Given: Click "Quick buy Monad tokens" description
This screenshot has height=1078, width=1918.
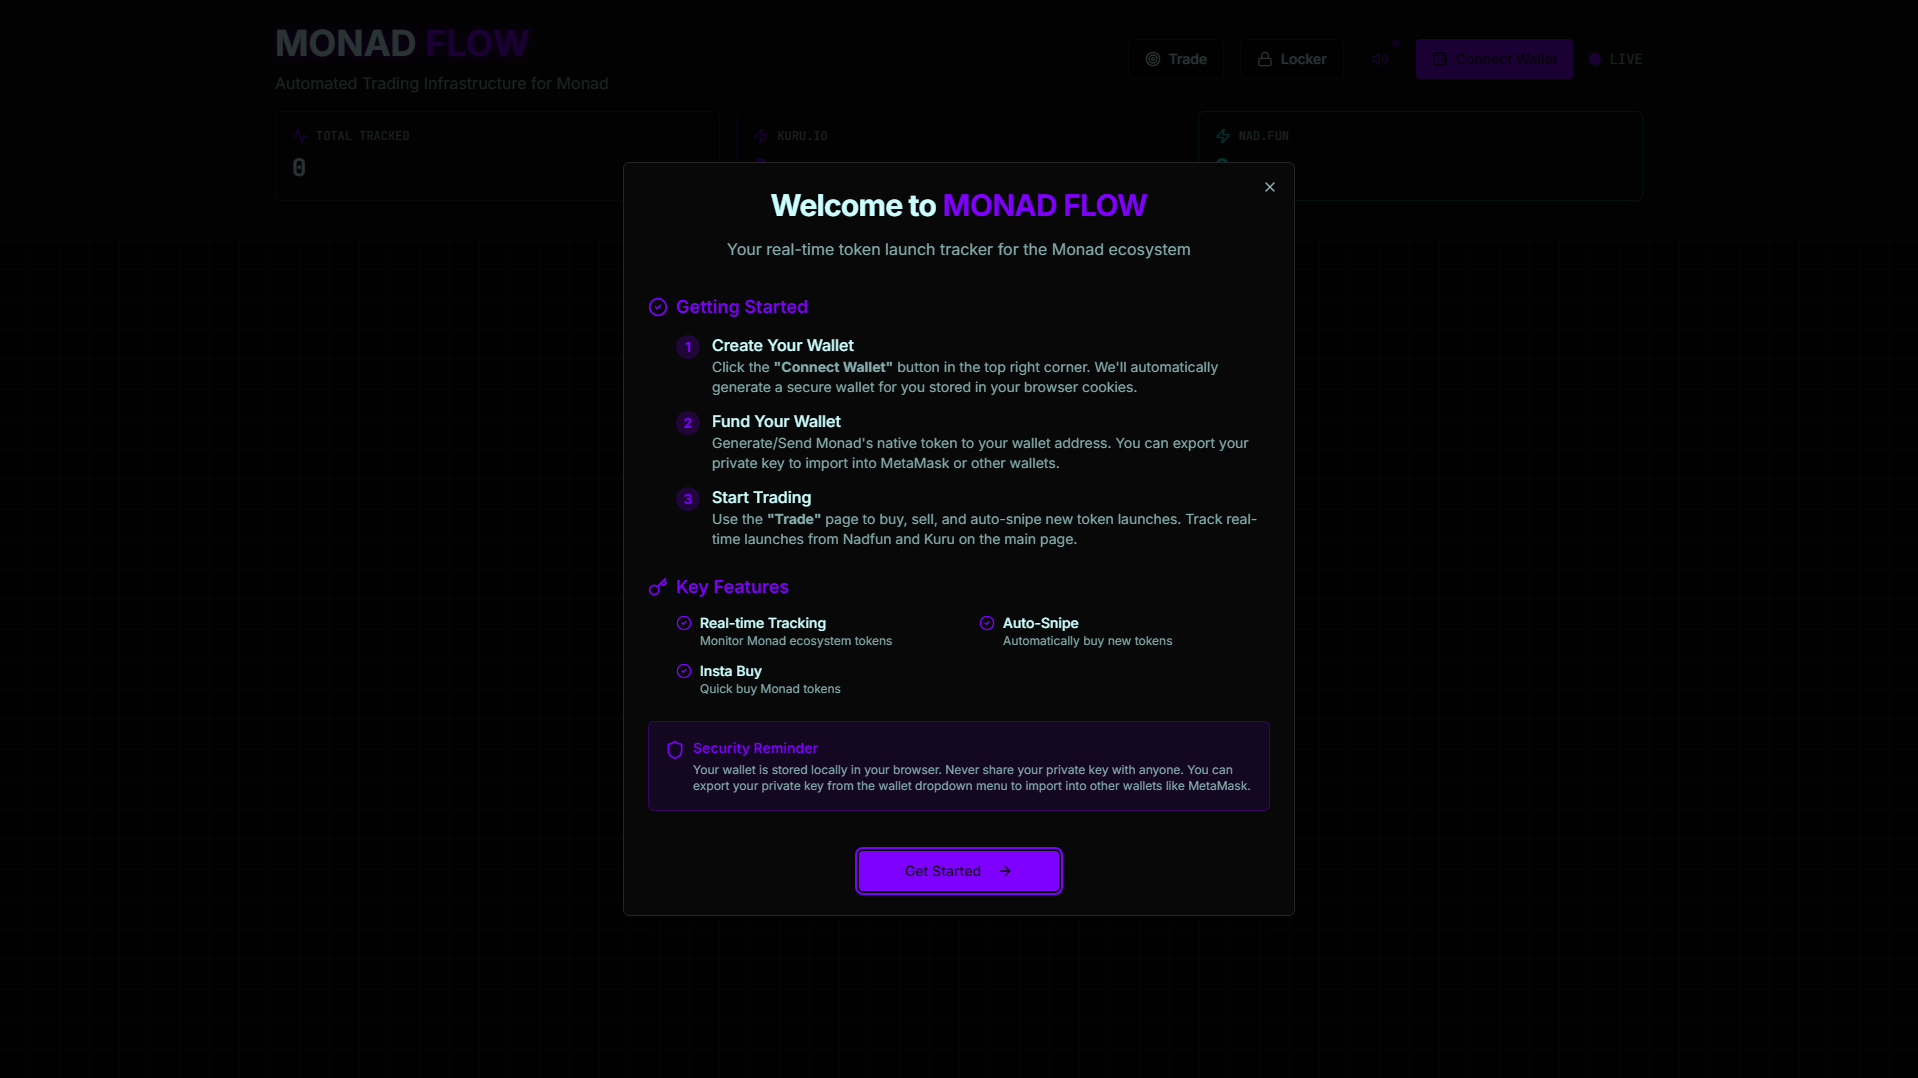Looking at the screenshot, I should [x=770, y=689].
